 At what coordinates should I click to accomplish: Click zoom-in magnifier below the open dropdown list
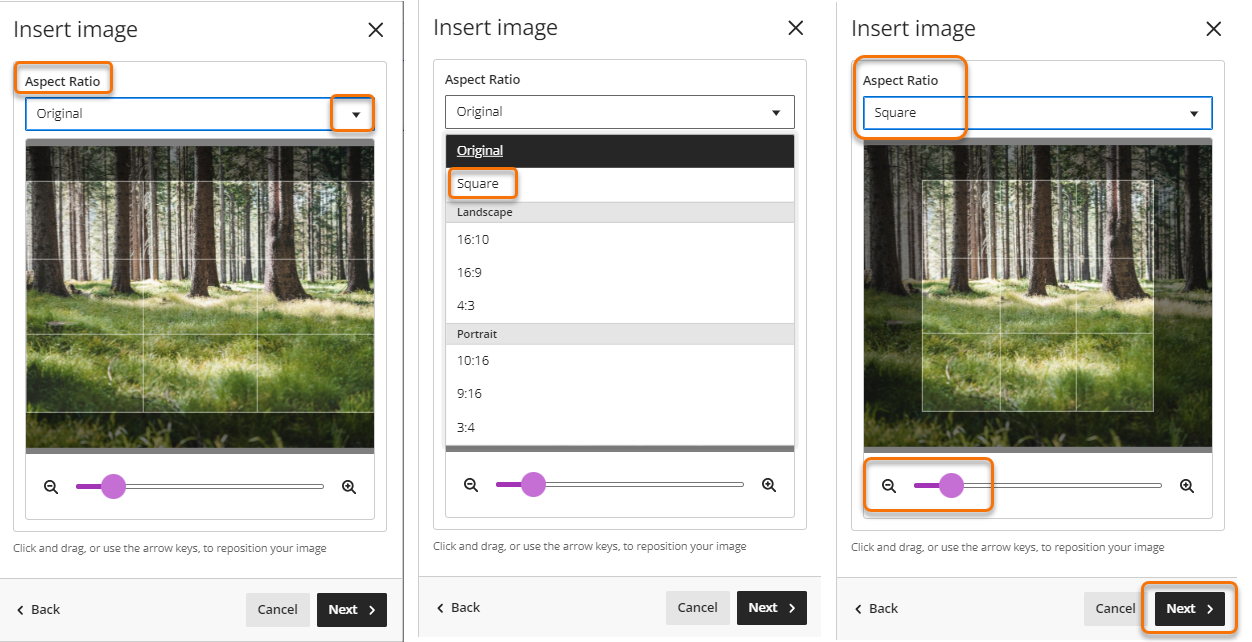coord(769,485)
